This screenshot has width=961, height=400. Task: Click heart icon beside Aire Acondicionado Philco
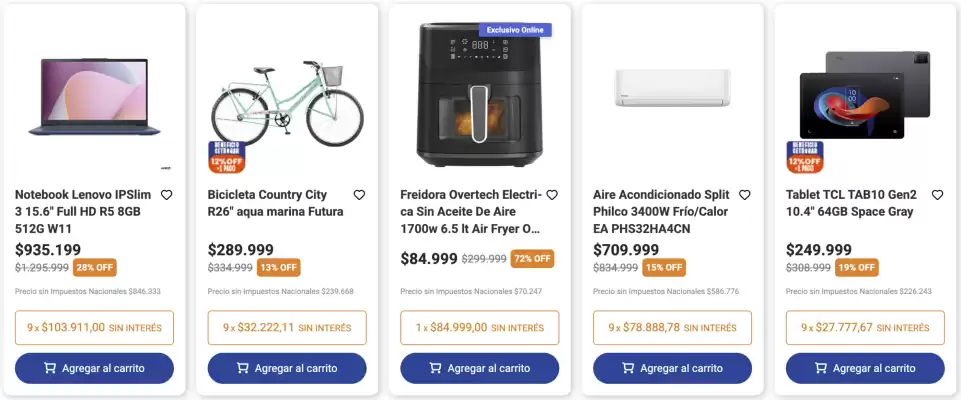[x=744, y=196]
